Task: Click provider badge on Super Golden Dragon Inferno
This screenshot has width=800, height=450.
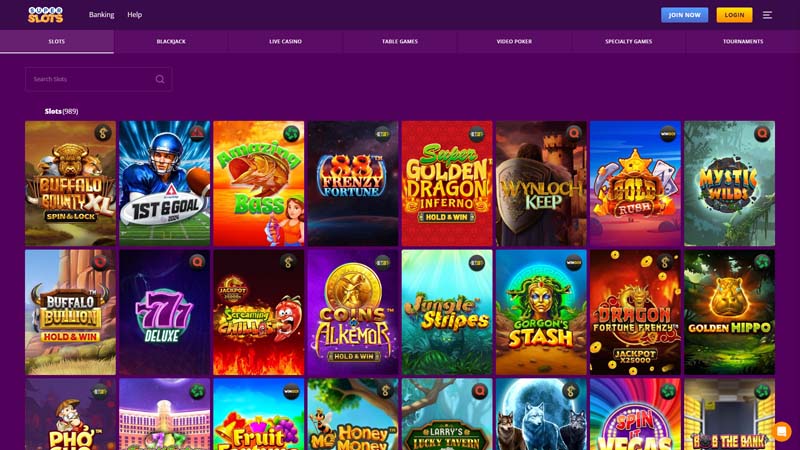Action: (477, 134)
